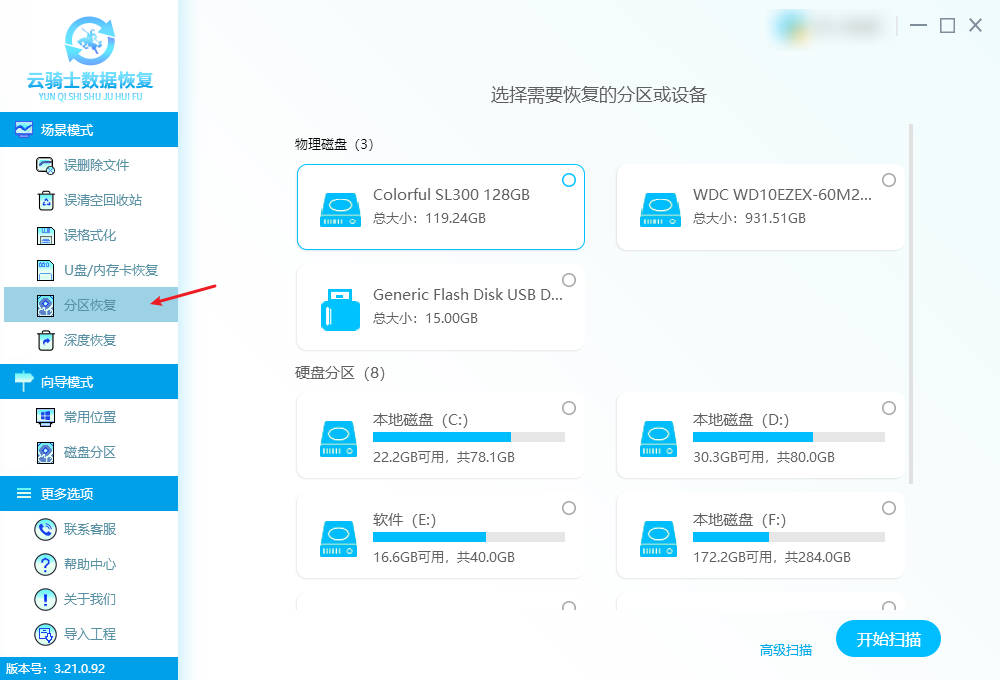Choose the 误格式化 scenario

tap(91, 235)
